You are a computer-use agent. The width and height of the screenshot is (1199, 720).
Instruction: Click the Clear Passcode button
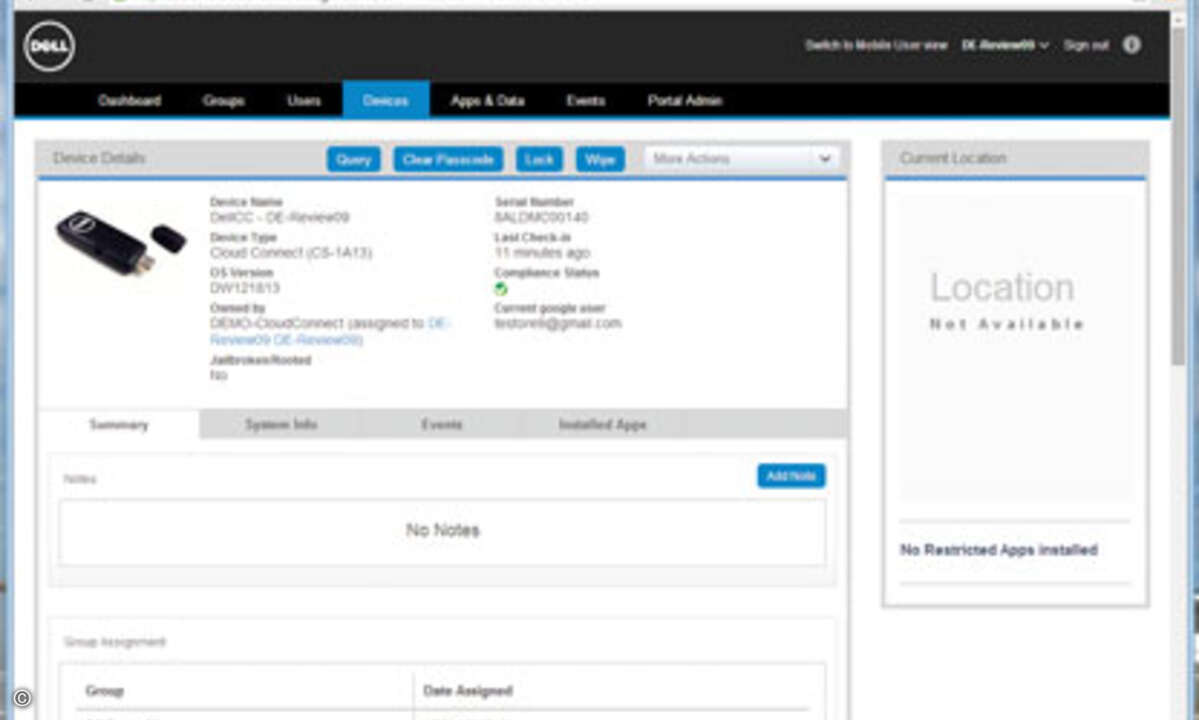click(x=448, y=159)
